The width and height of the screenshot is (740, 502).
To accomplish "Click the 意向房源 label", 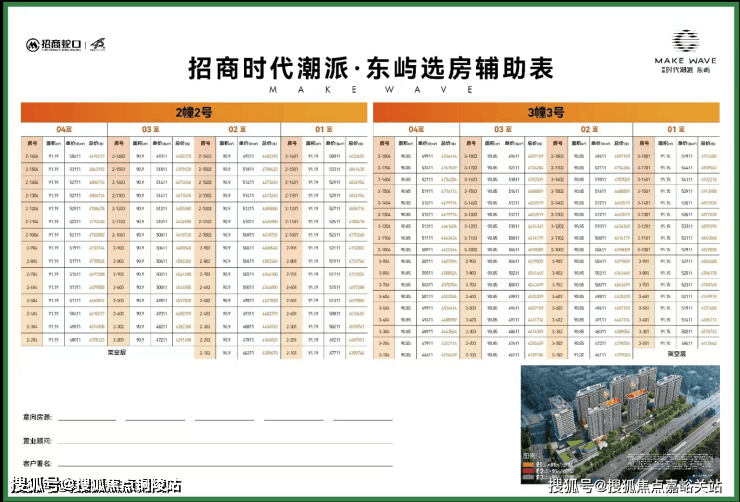I will 37,417.
